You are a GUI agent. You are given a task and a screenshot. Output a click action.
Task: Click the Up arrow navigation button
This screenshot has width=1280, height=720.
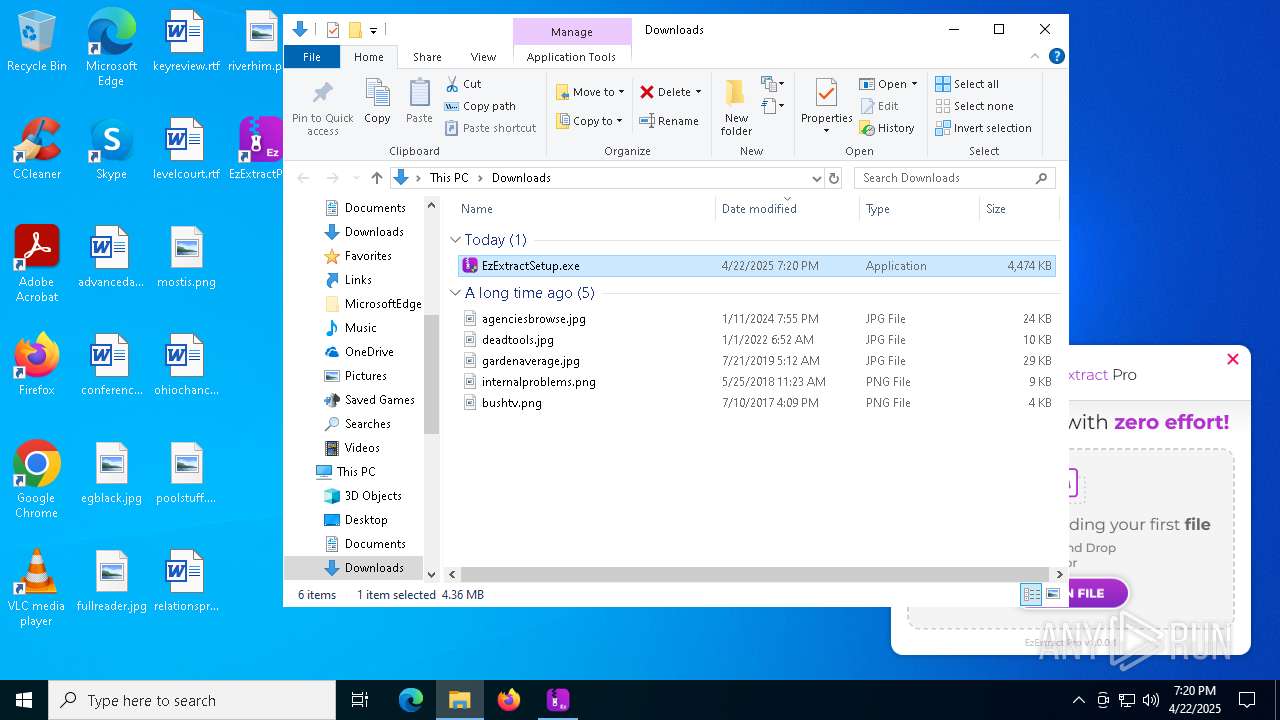pyautogui.click(x=376, y=178)
